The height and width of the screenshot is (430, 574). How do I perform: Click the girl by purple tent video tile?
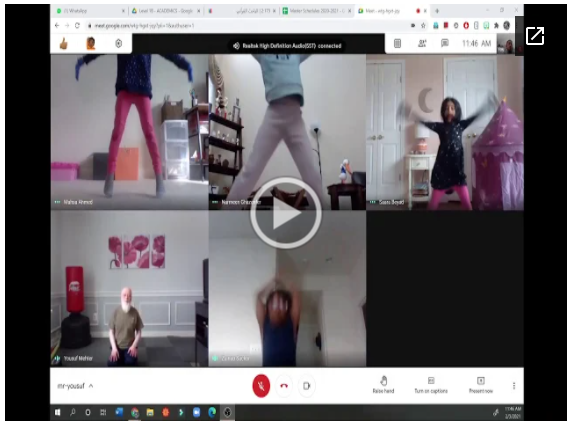point(445,132)
